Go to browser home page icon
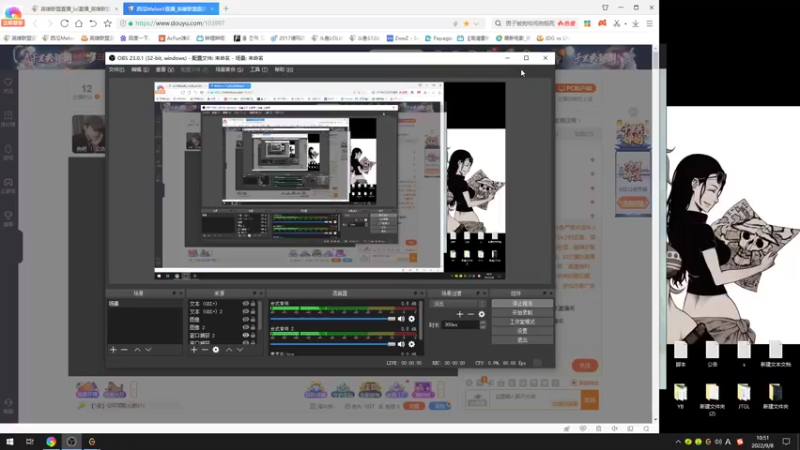The height and width of the screenshot is (450, 800). click(x=79, y=23)
